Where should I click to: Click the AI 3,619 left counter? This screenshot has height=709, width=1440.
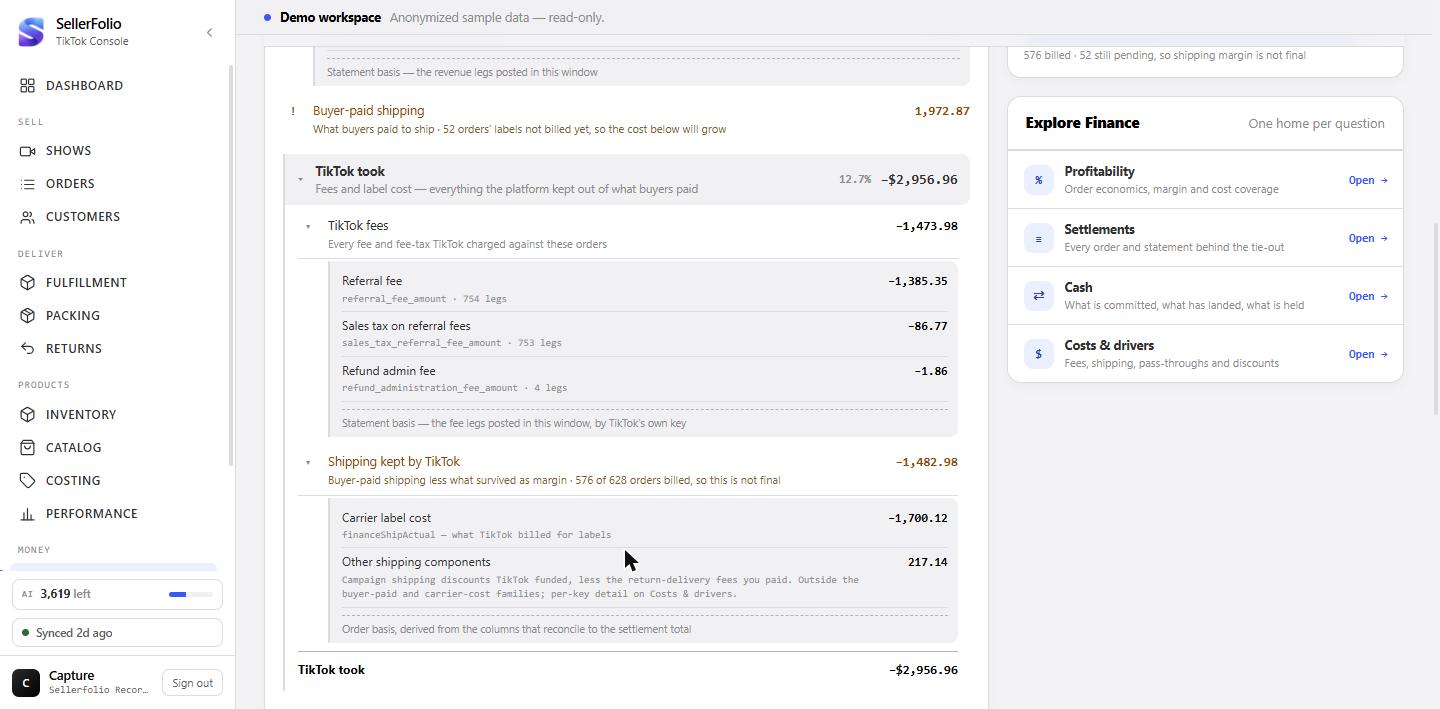(x=57, y=594)
